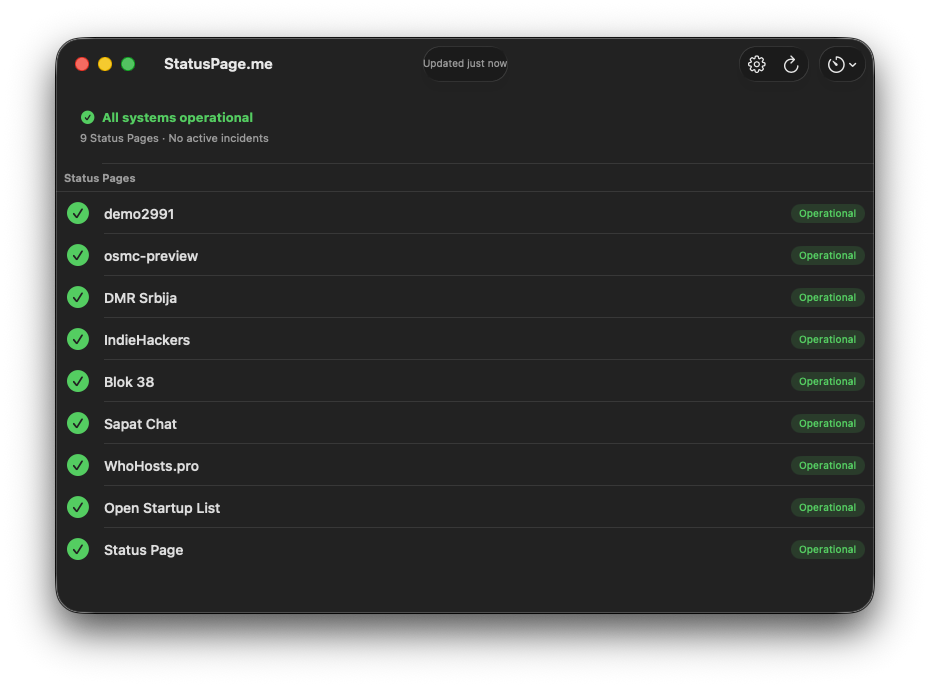The height and width of the screenshot is (687, 930).
Task: Click the Operational badge for demo2991
Action: click(827, 214)
